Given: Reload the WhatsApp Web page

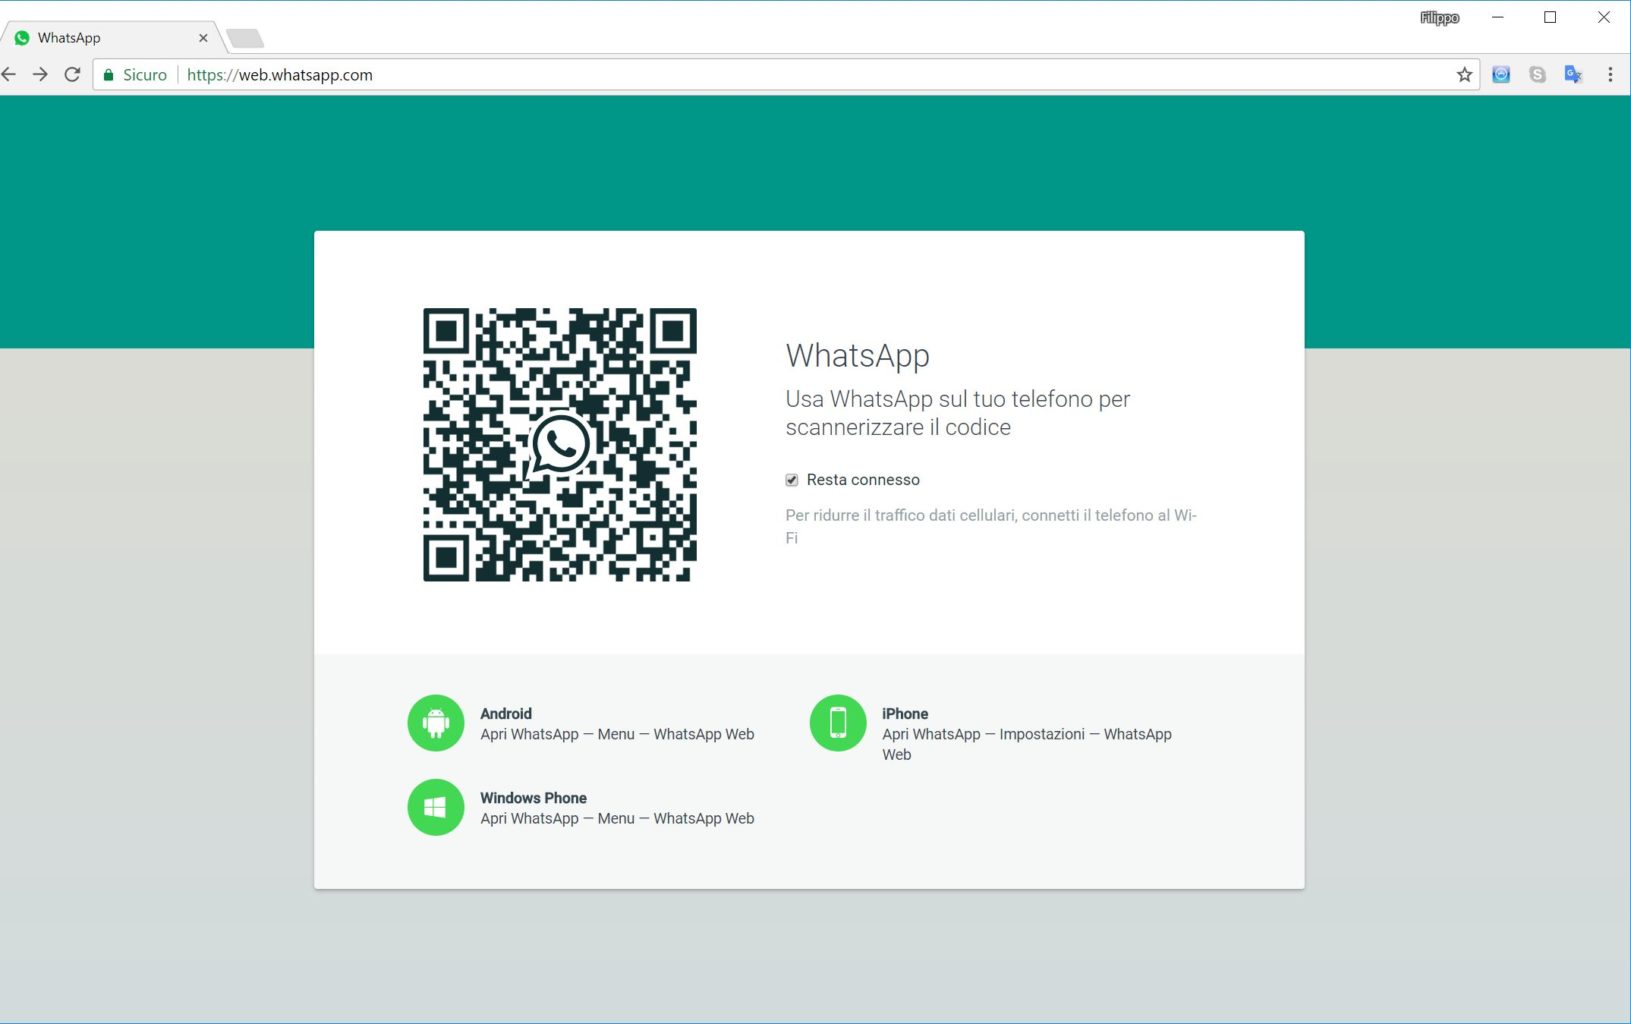Looking at the screenshot, I should click(x=72, y=75).
